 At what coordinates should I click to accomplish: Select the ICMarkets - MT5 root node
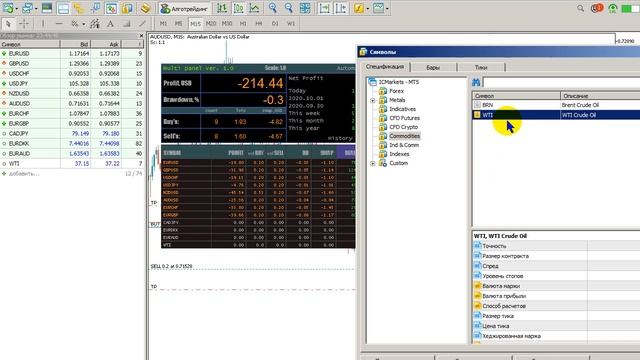(x=398, y=82)
